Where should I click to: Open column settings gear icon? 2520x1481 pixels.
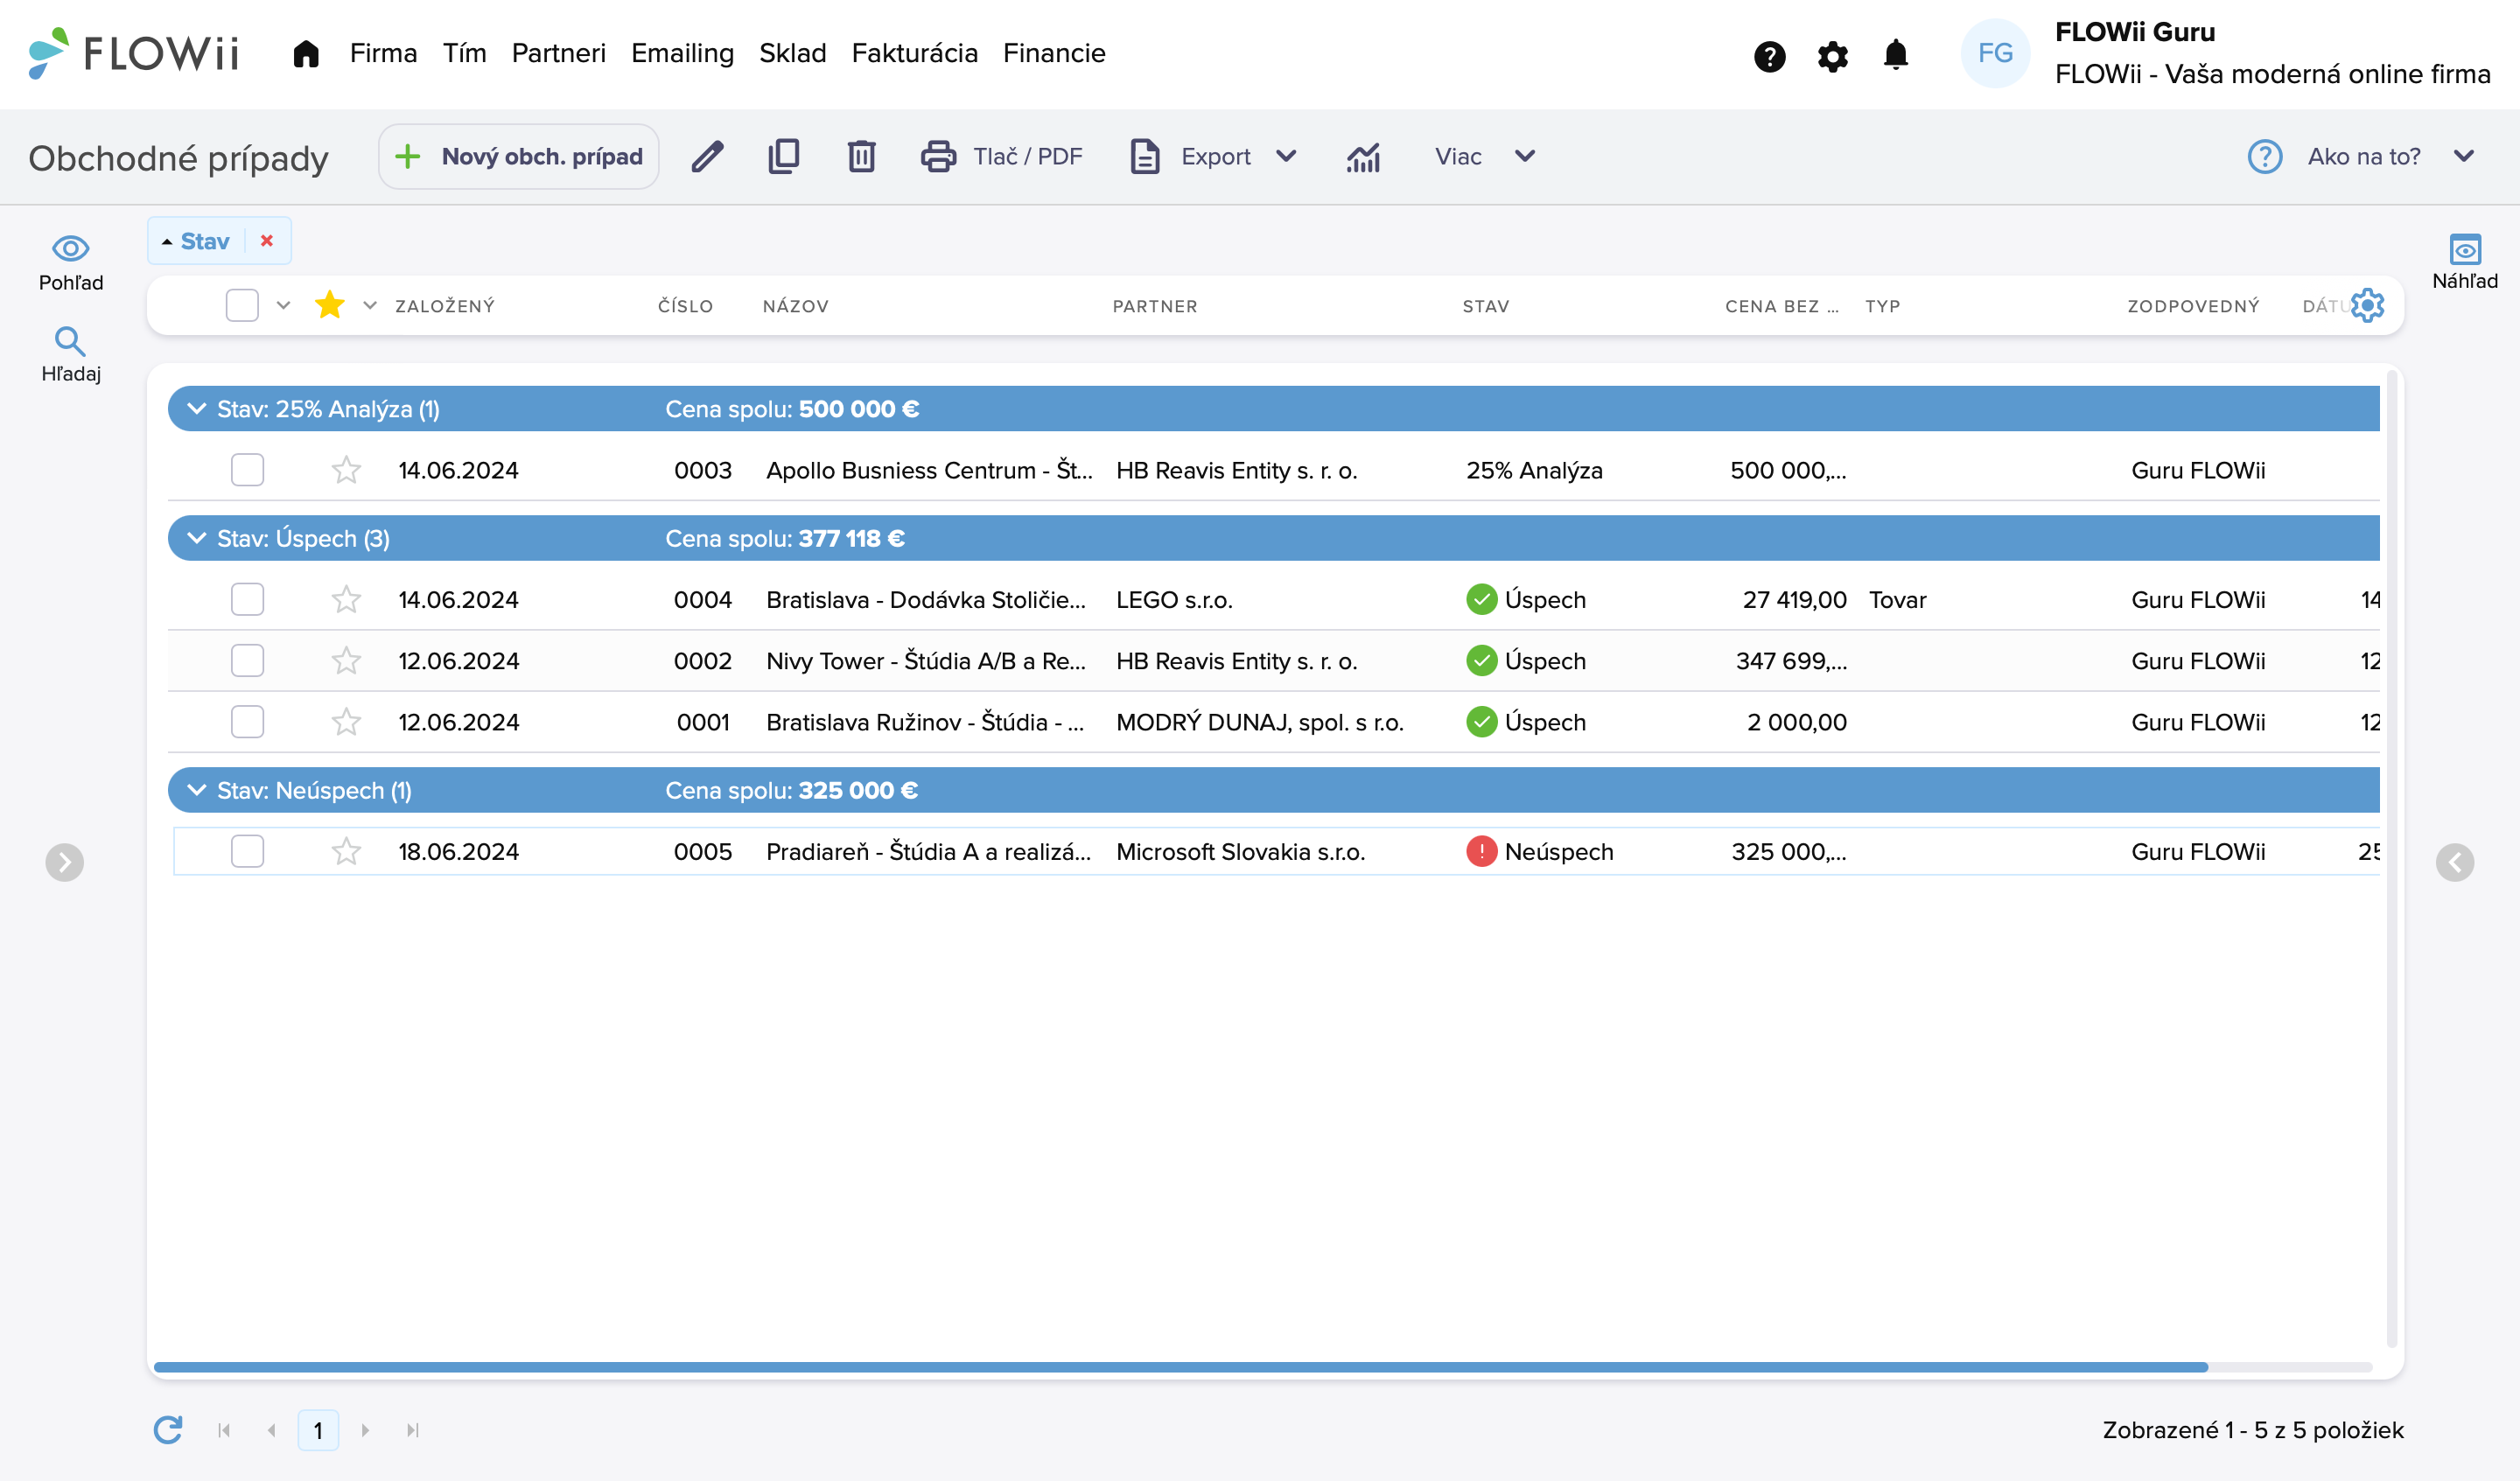pyautogui.click(x=2367, y=305)
